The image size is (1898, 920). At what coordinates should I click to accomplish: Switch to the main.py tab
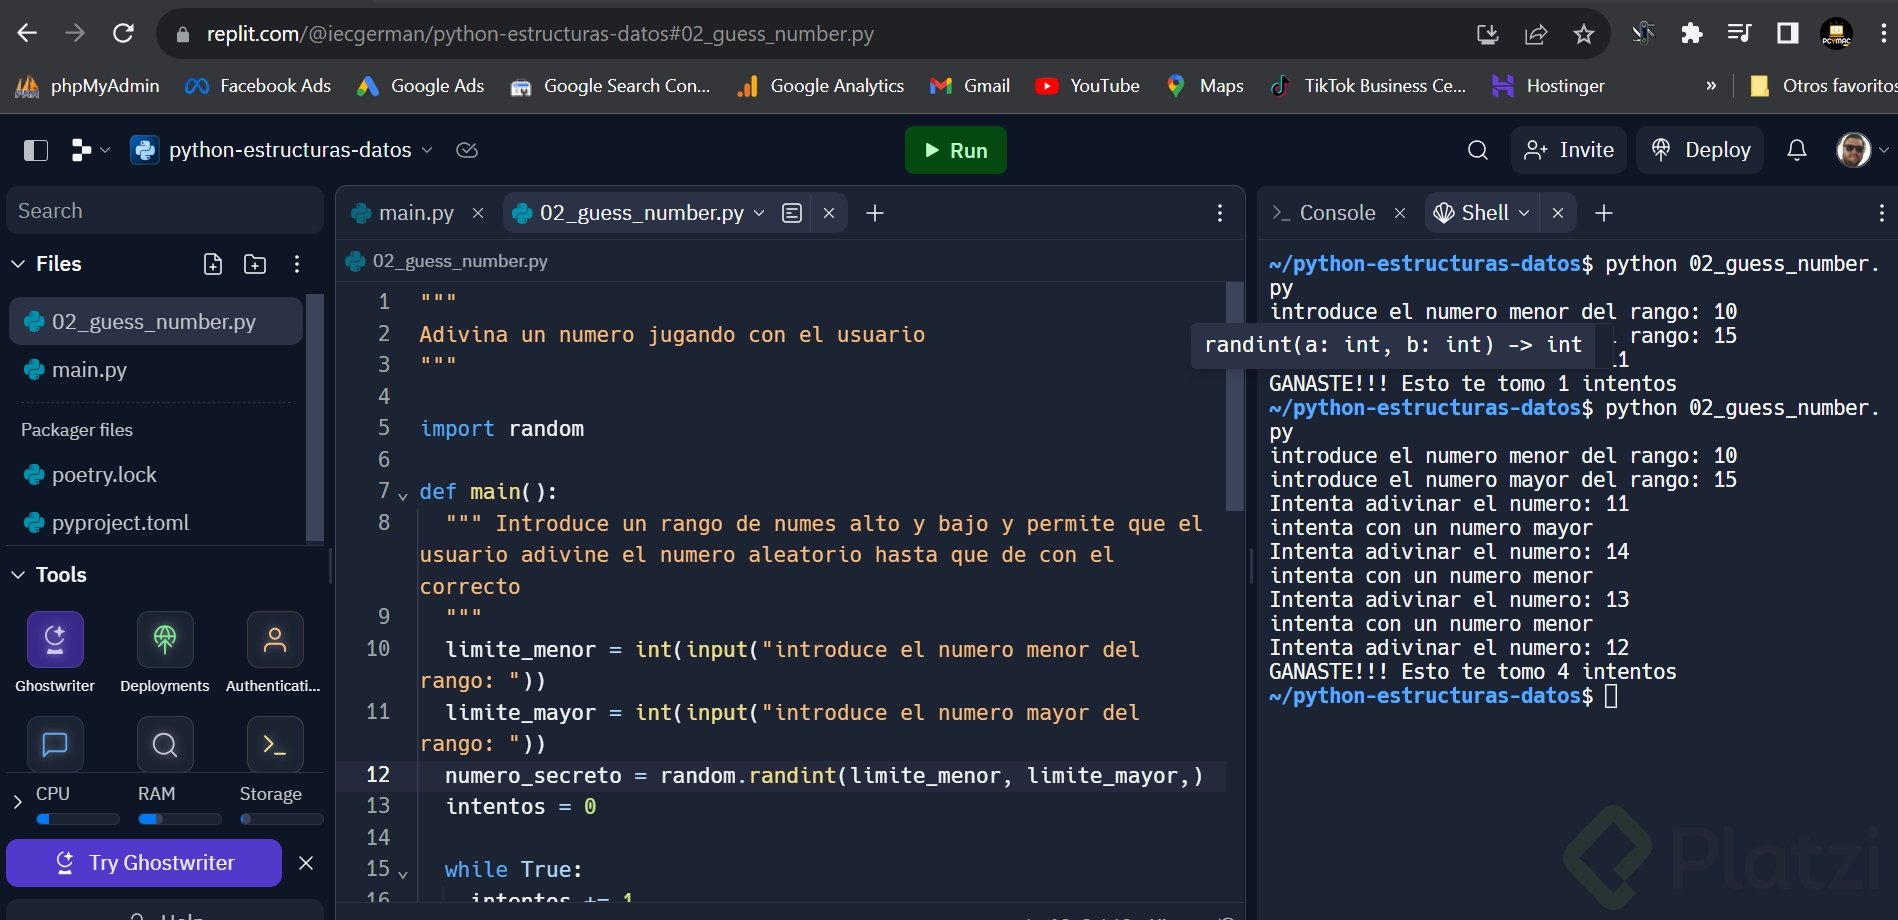[415, 213]
